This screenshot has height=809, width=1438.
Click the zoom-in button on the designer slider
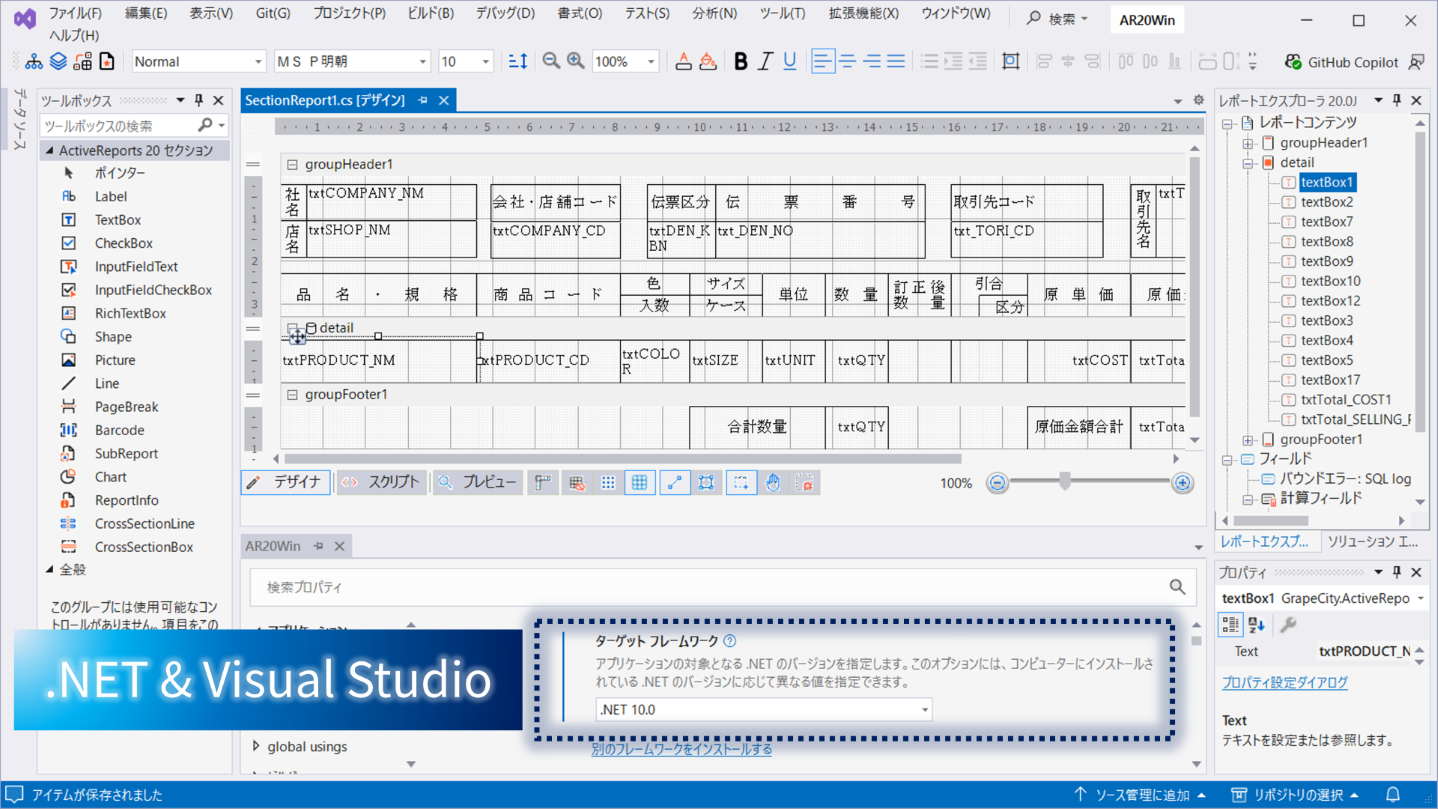[x=1183, y=483]
